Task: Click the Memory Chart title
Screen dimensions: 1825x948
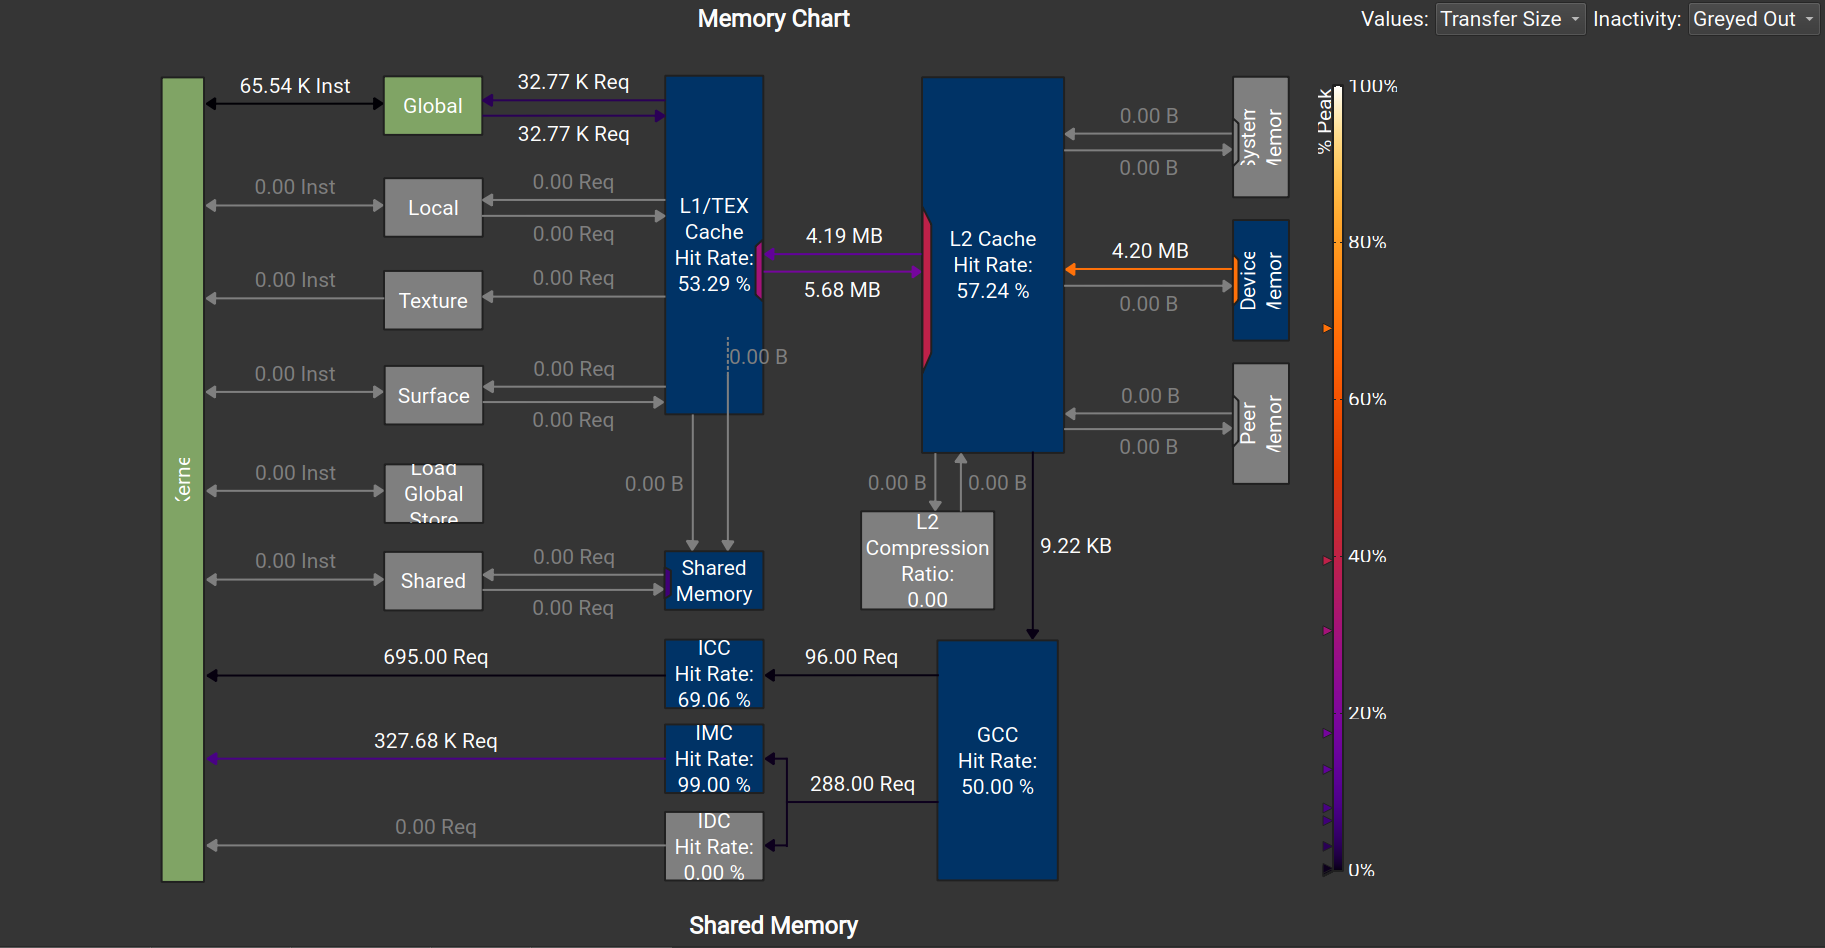Action: (773, 19)
